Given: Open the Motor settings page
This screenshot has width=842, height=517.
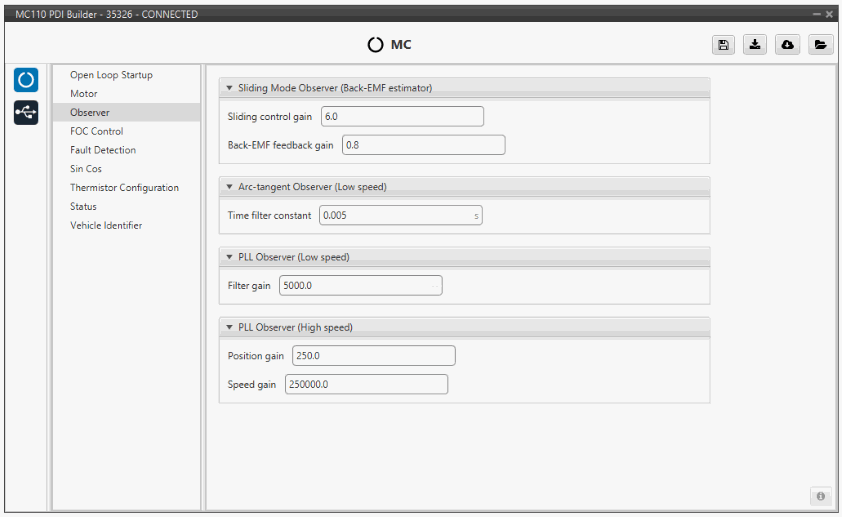Looking at the screenshot, I should 84,94.
